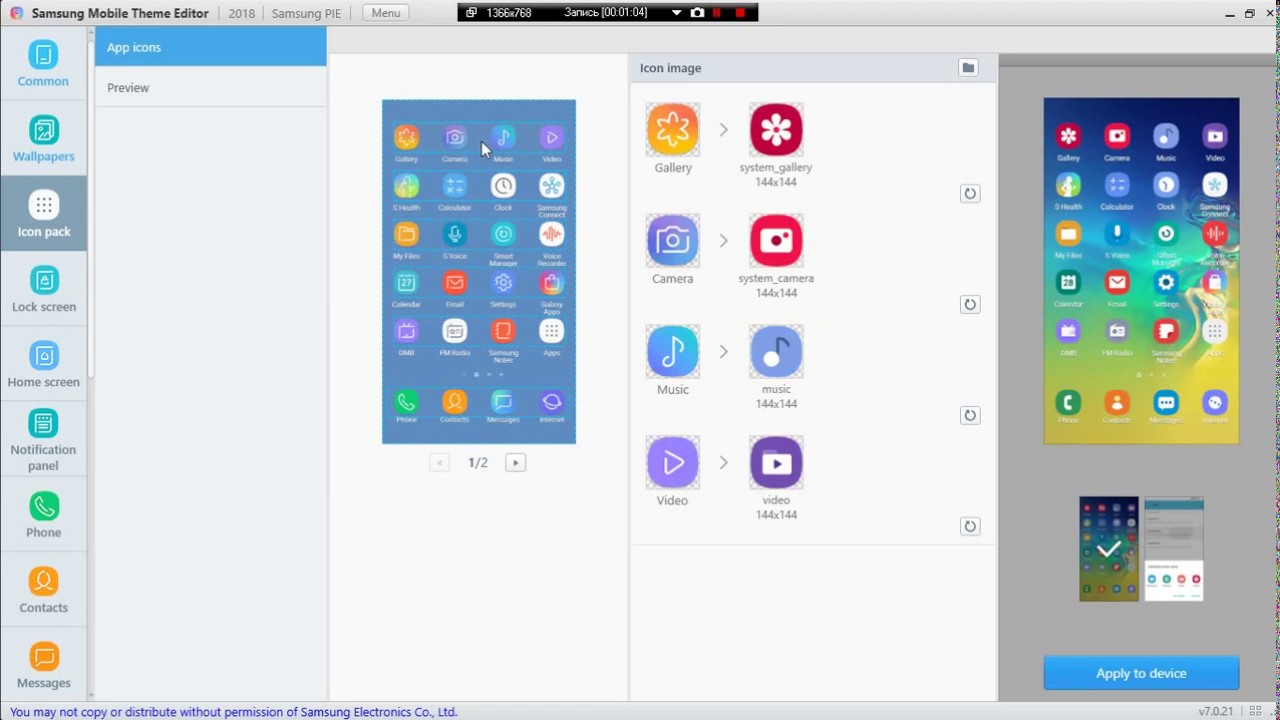Click the Samsung copyright notice text
The width and height of the screenshot is (1280, 720).
point(234,712)
